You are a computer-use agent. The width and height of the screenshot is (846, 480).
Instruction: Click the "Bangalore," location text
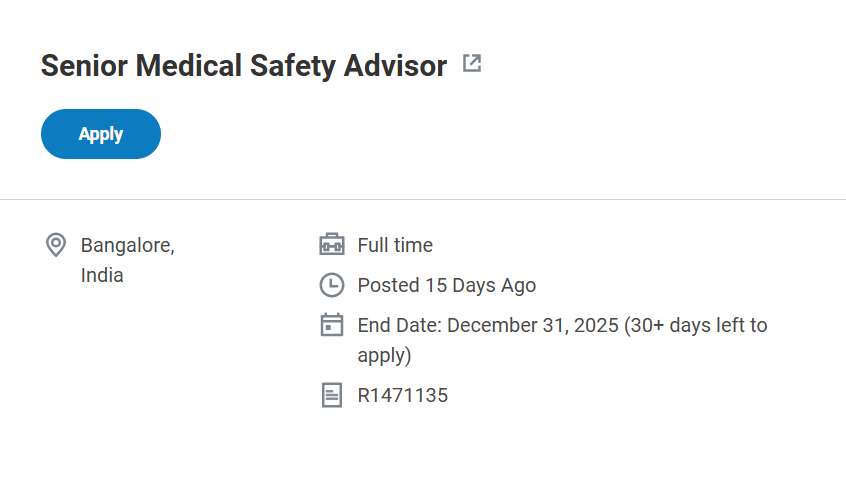(127, 245)
